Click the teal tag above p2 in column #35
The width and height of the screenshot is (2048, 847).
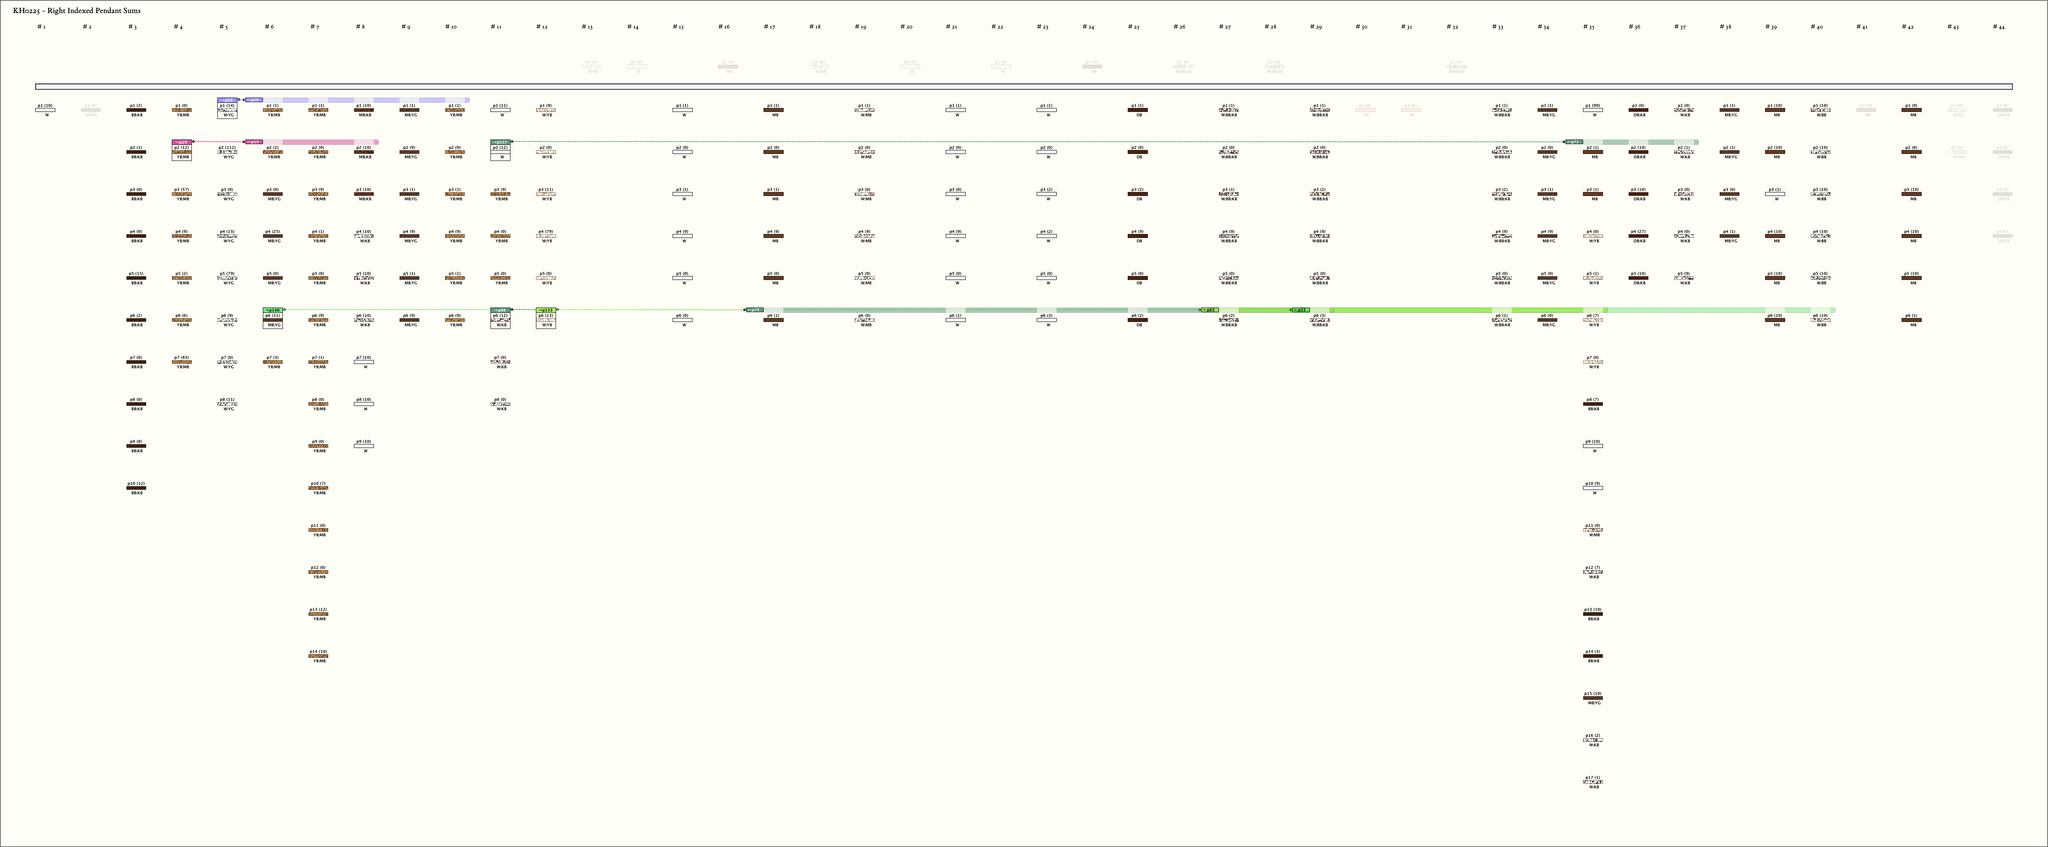pos(1573,142)
